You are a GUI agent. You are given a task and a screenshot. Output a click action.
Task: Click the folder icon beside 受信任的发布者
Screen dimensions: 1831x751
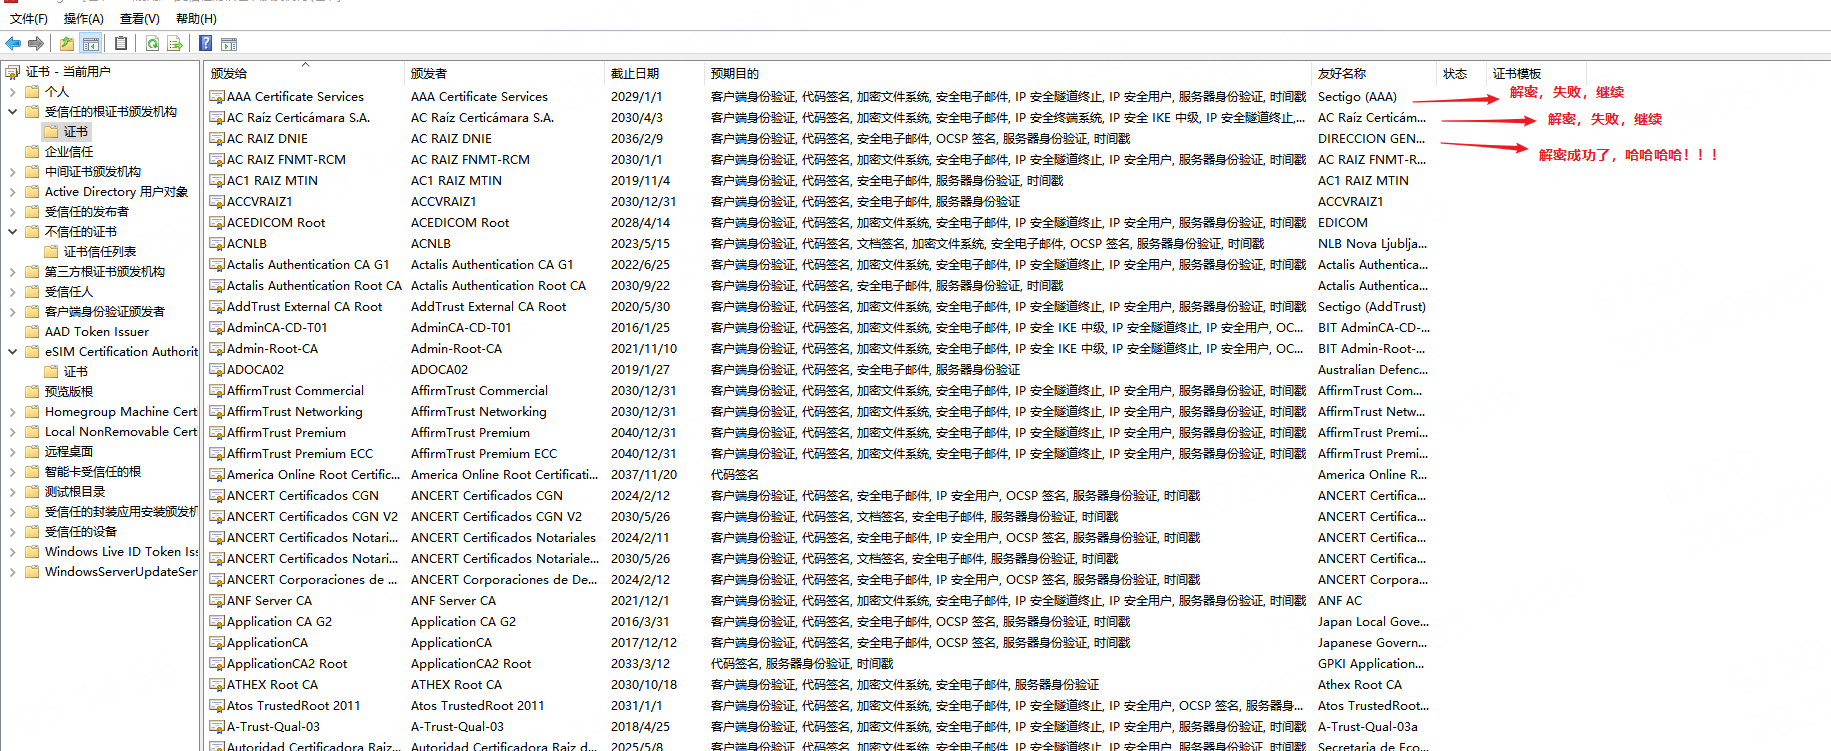[x=32, y=212]
